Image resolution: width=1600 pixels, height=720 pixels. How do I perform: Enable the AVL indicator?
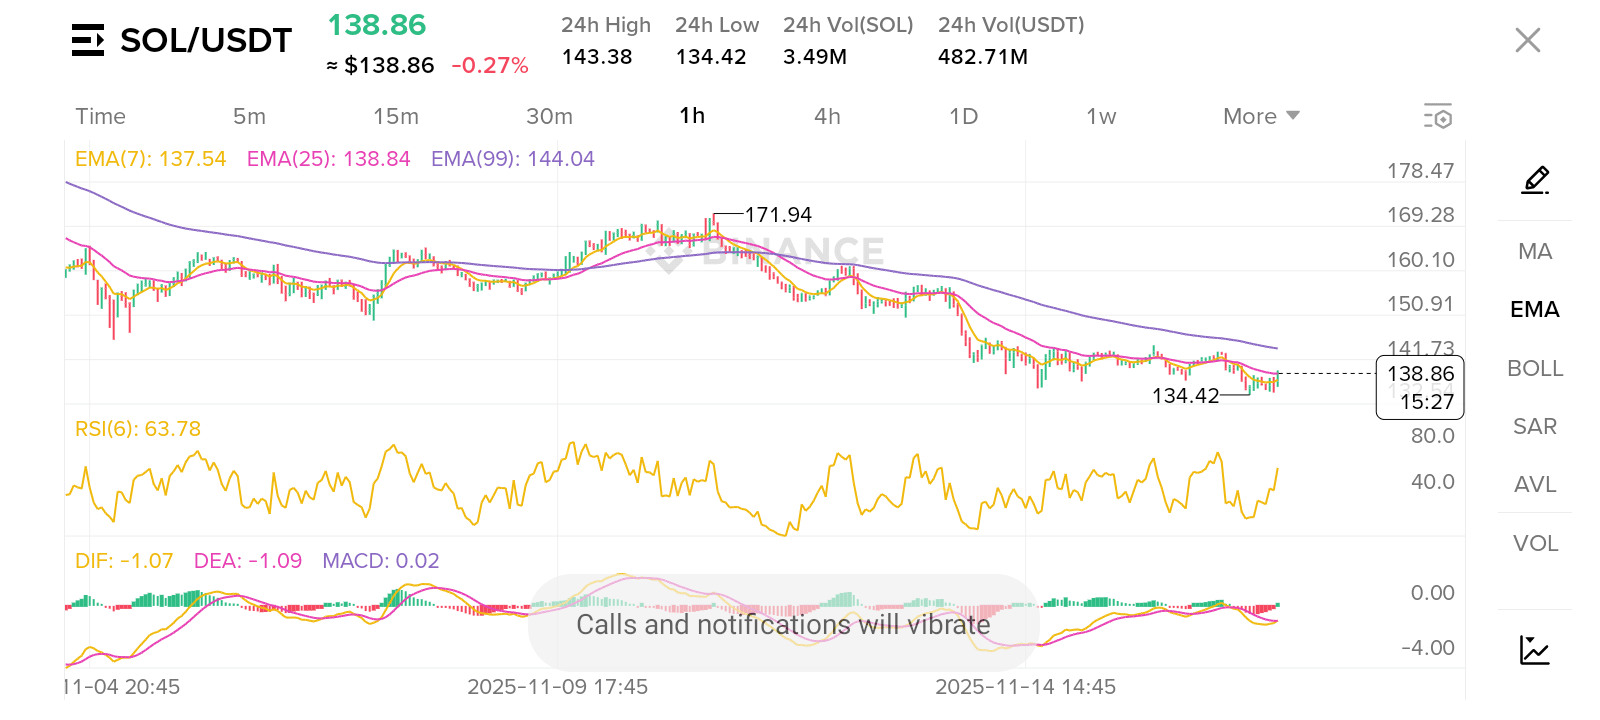click(x=1535, y=485)
